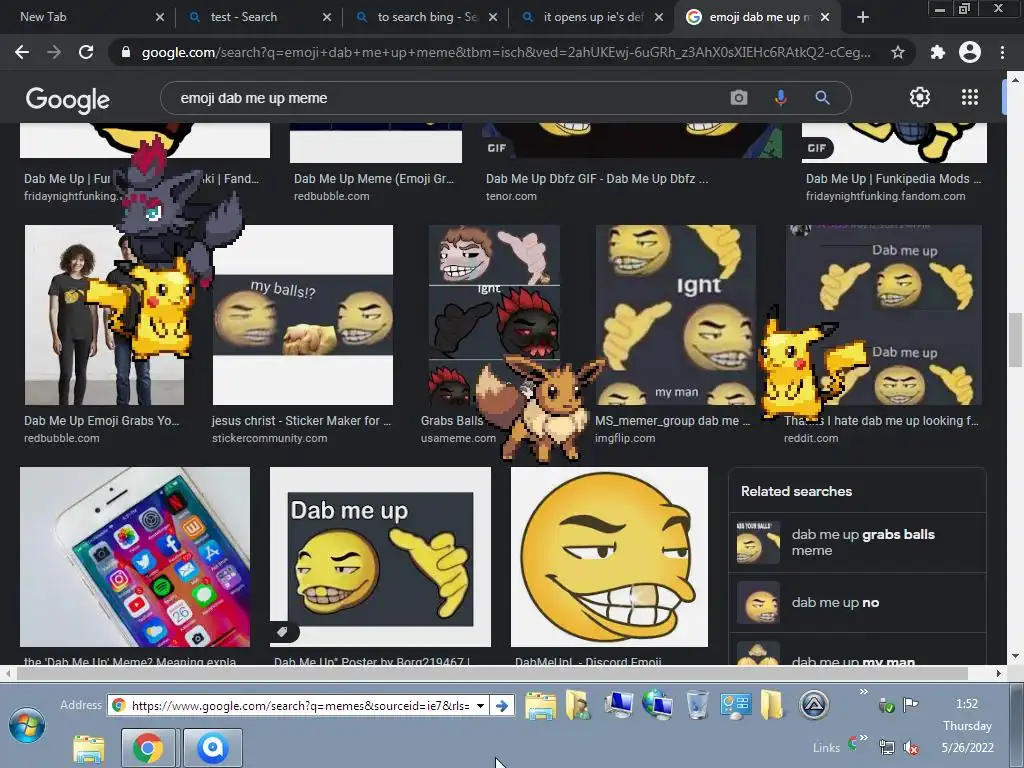Close the New Tab tab

(160, 17)
